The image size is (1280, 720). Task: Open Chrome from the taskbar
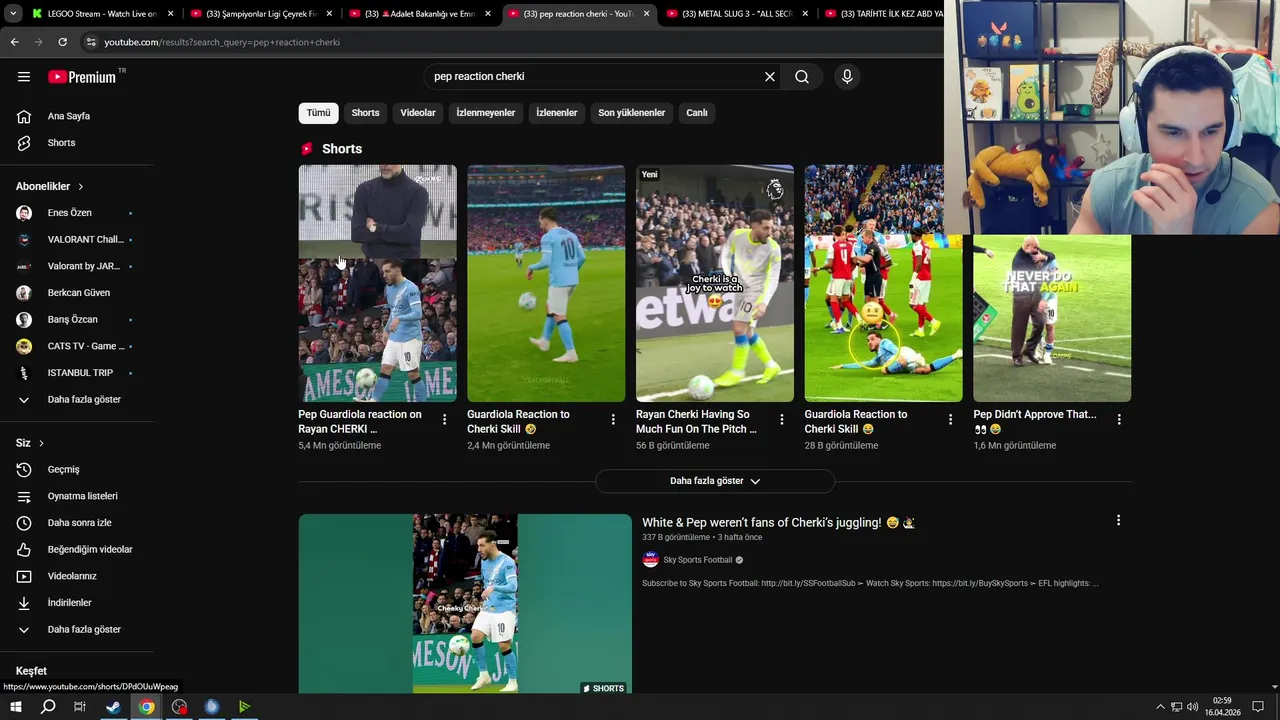click(x=146, y=707)
